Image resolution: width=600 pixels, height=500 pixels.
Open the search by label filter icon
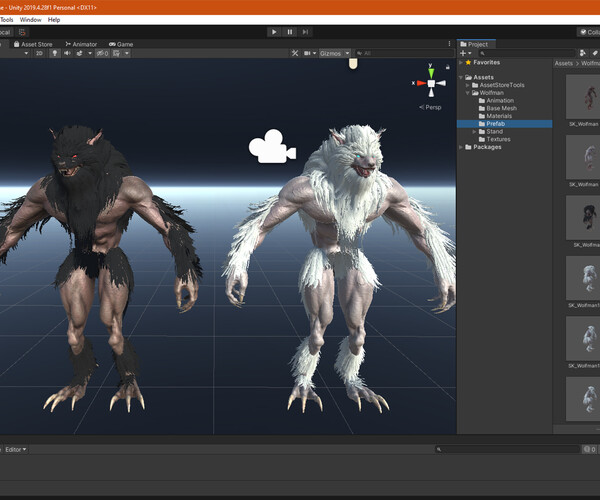tap(595, 53)
